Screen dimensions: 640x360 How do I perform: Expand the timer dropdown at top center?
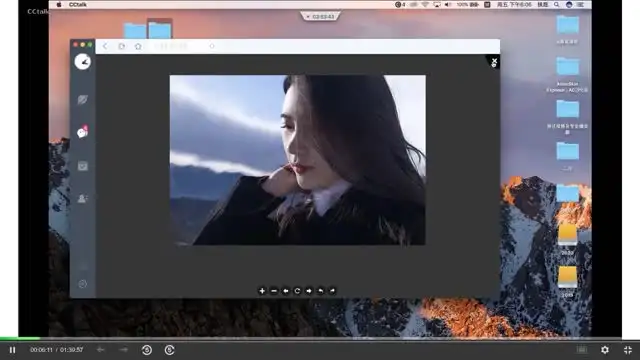click(320, 16)
